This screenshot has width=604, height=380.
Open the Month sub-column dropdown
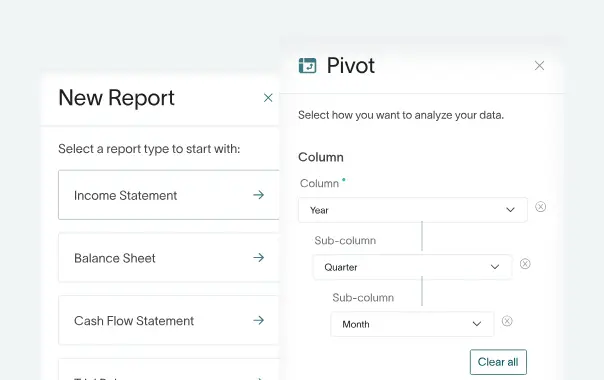point(412,324)
